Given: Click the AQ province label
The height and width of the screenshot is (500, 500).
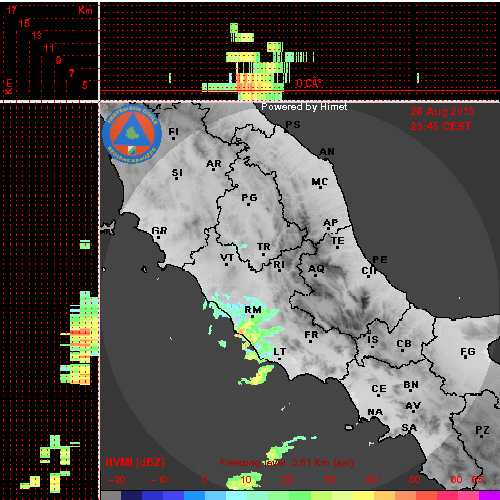Looking at the screenshot, I should coord(316,268).
